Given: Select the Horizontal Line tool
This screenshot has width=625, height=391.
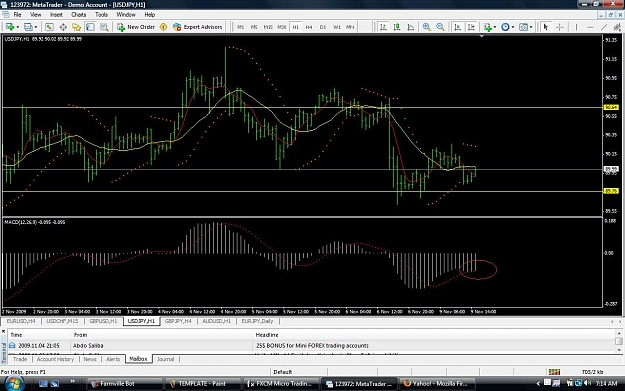Looking at the screenshot, I should 590,27.
